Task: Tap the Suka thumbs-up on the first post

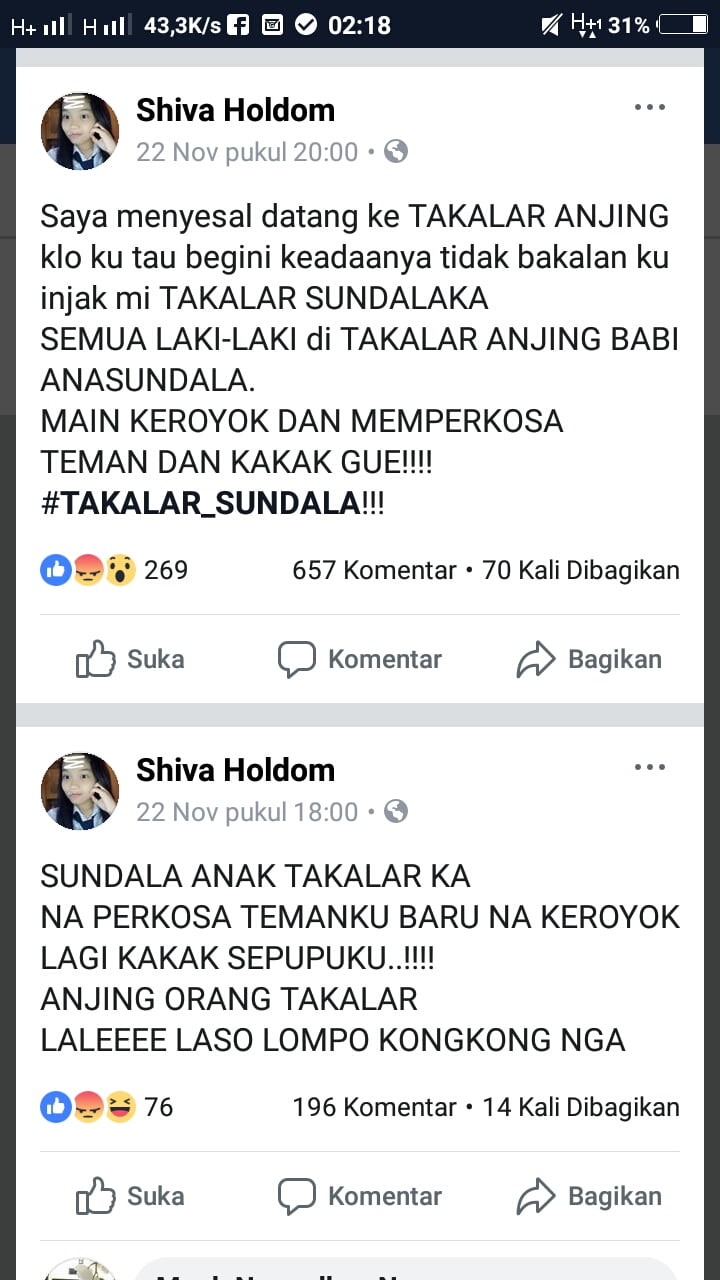Action: (x=96, y=659)
